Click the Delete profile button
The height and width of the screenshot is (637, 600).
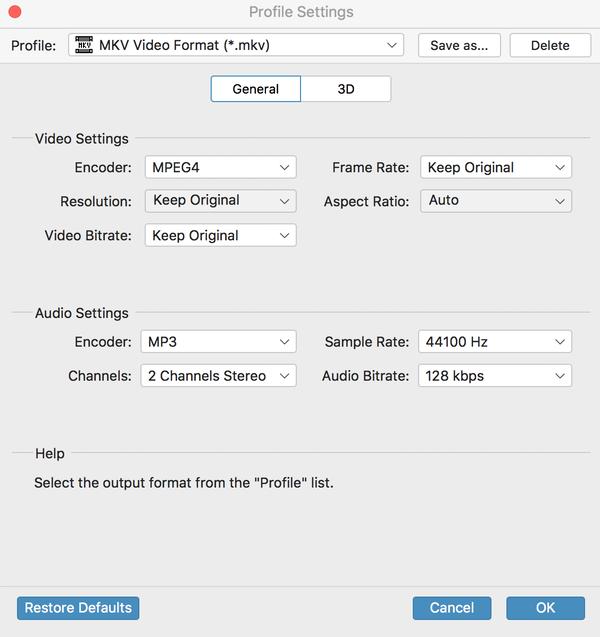(550, 45)
